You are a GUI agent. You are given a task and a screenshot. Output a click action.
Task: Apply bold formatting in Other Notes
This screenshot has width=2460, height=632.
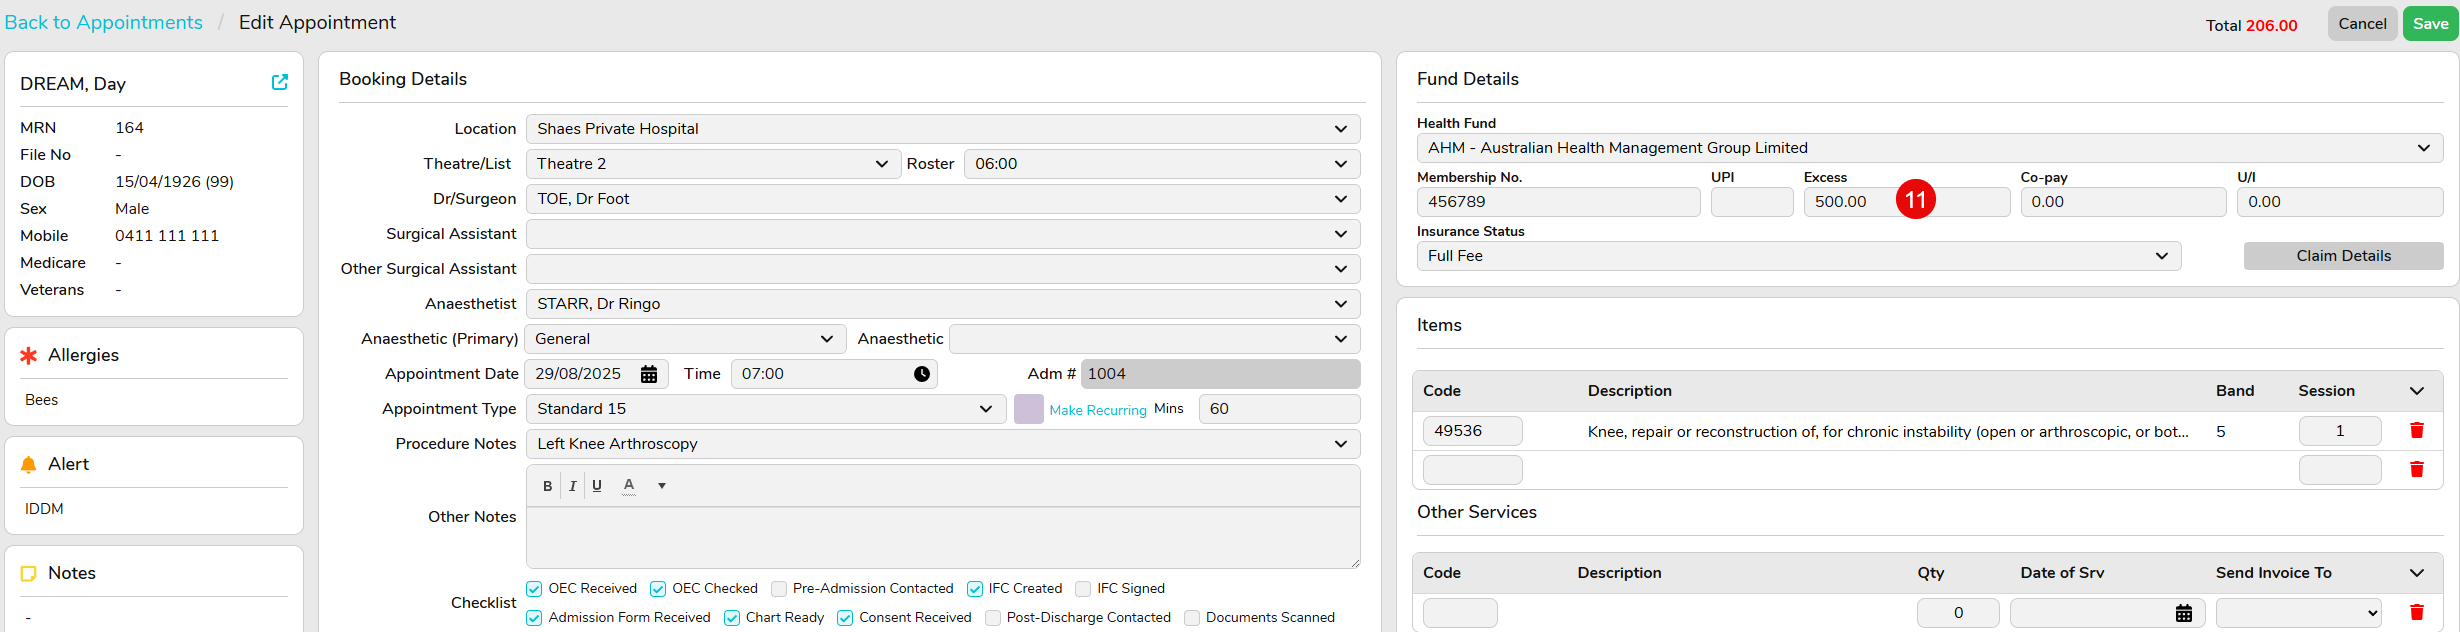click(547, 486)
